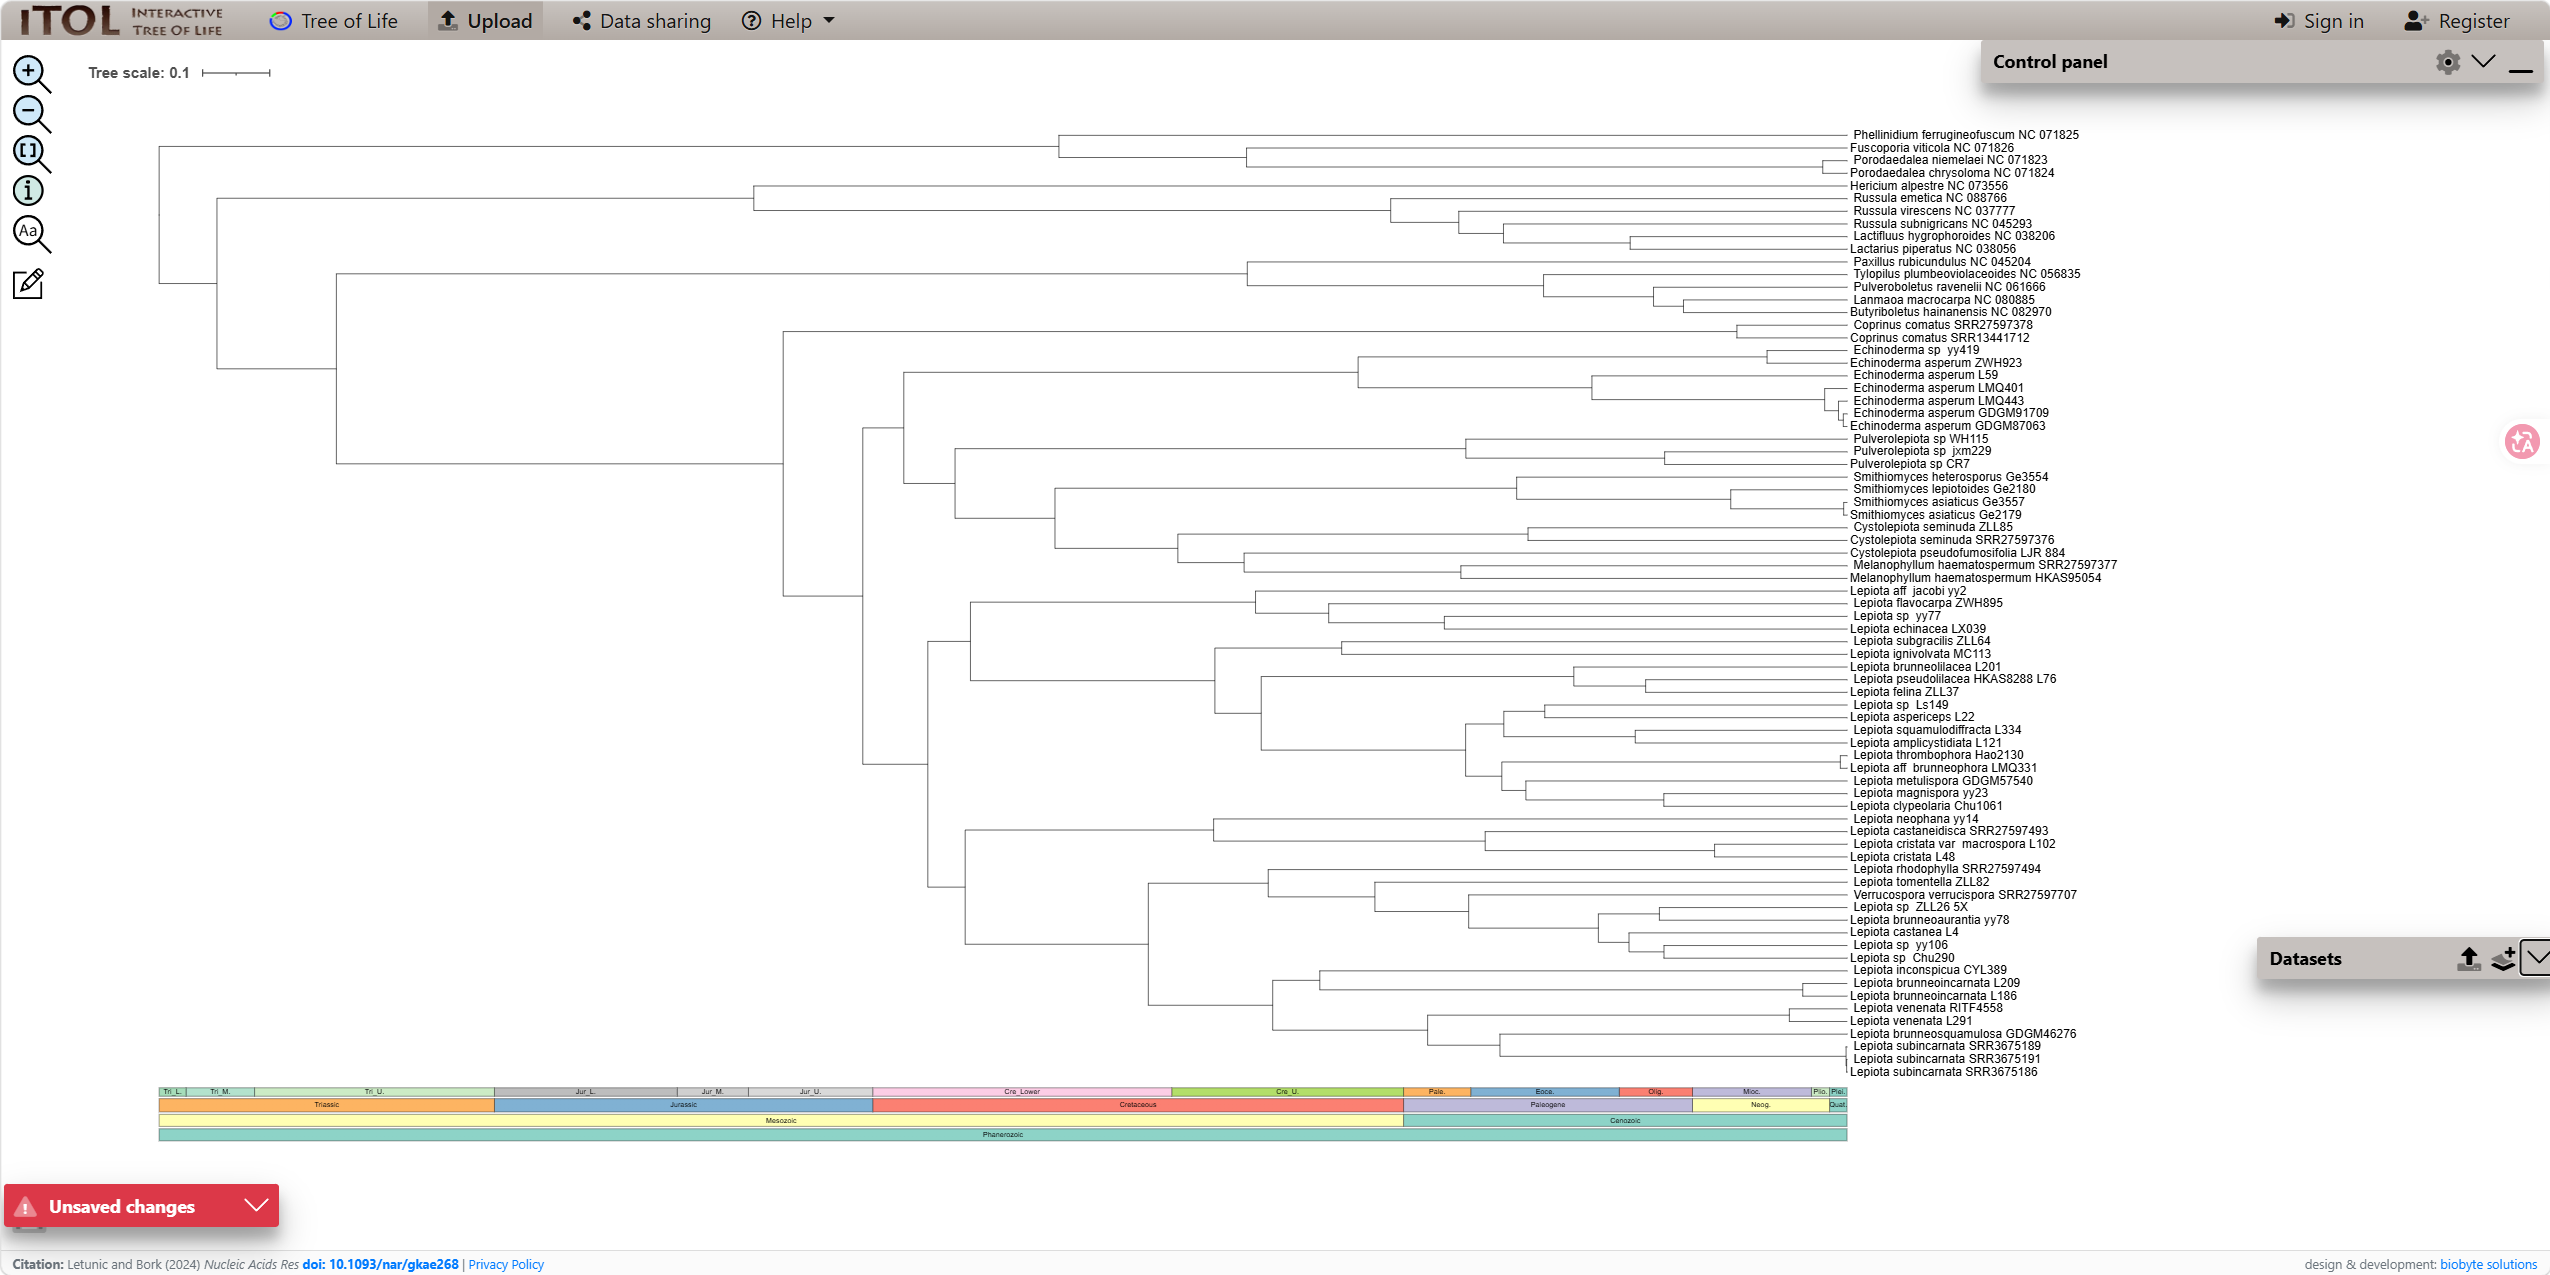Image resolution: width=2550 pixels, height=1275 pixels.
Task: Open the Help dropdown menu
Action: coord(788,21)
